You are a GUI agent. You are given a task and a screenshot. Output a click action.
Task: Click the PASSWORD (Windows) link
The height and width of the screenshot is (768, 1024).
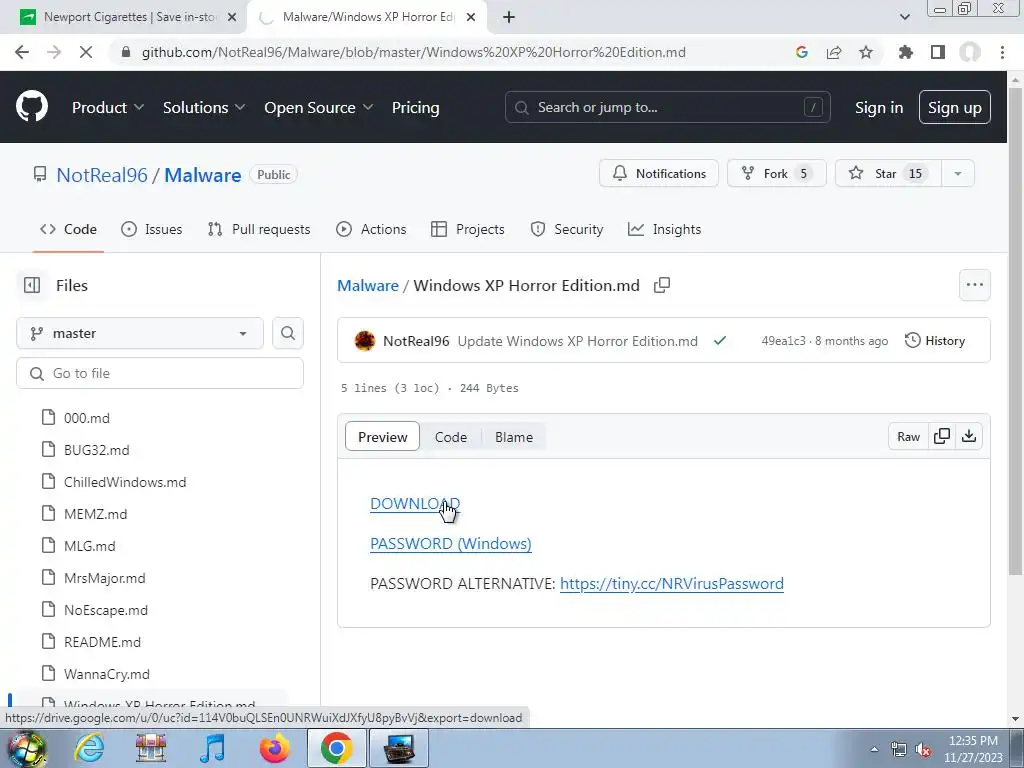(x=451, y=543)
